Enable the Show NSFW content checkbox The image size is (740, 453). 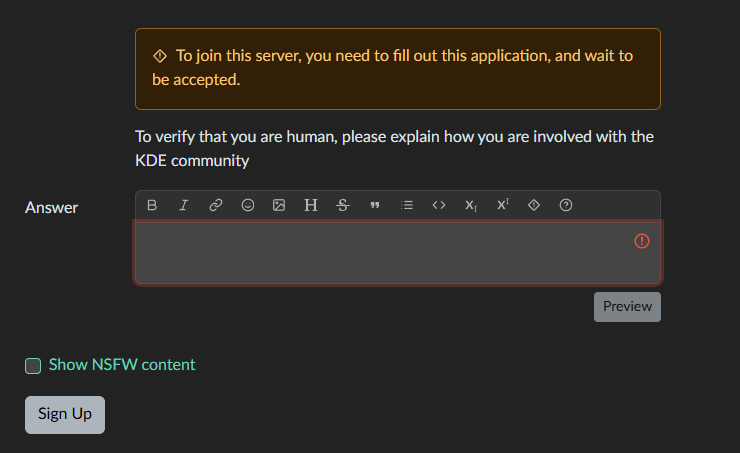(x=33, y=366)
